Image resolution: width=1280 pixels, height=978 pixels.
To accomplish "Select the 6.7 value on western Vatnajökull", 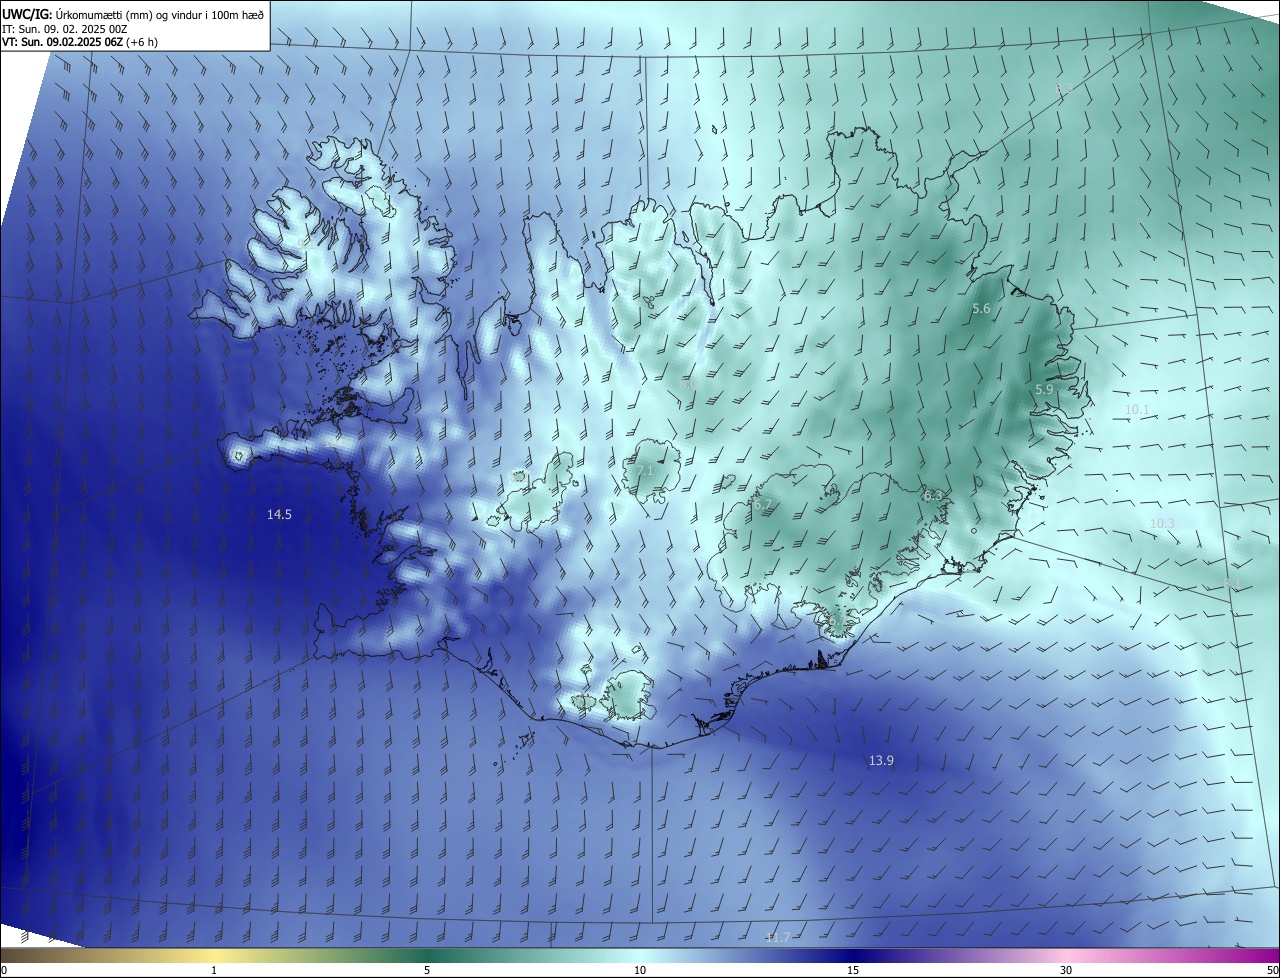I will tap(763, 506).
